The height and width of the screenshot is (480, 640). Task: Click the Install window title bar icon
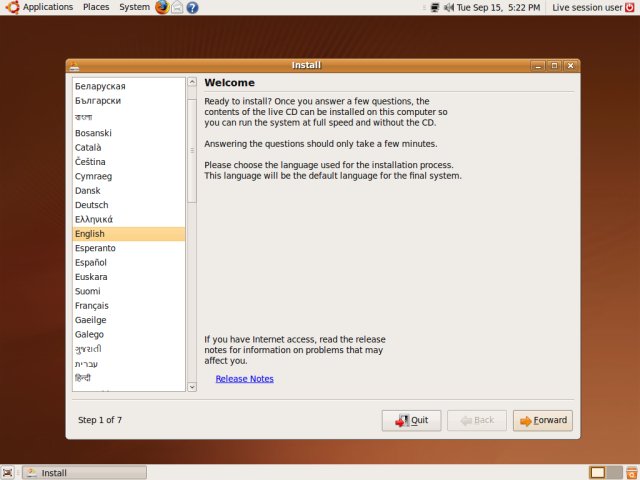[74, 66]
